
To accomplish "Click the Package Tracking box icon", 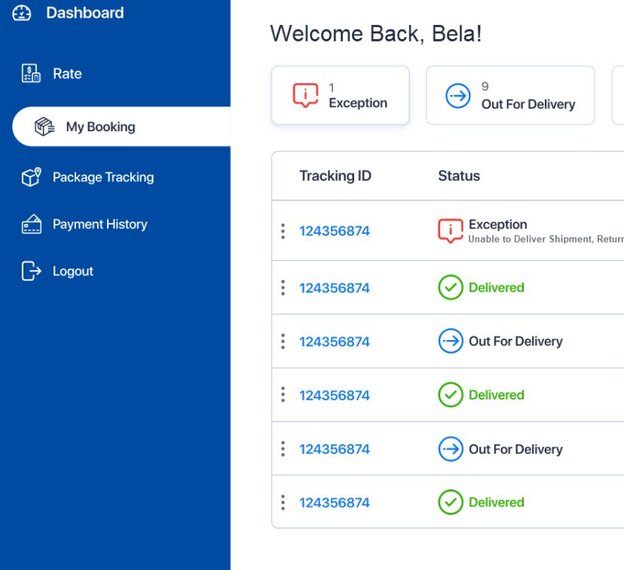I will (x=31, y=177).
